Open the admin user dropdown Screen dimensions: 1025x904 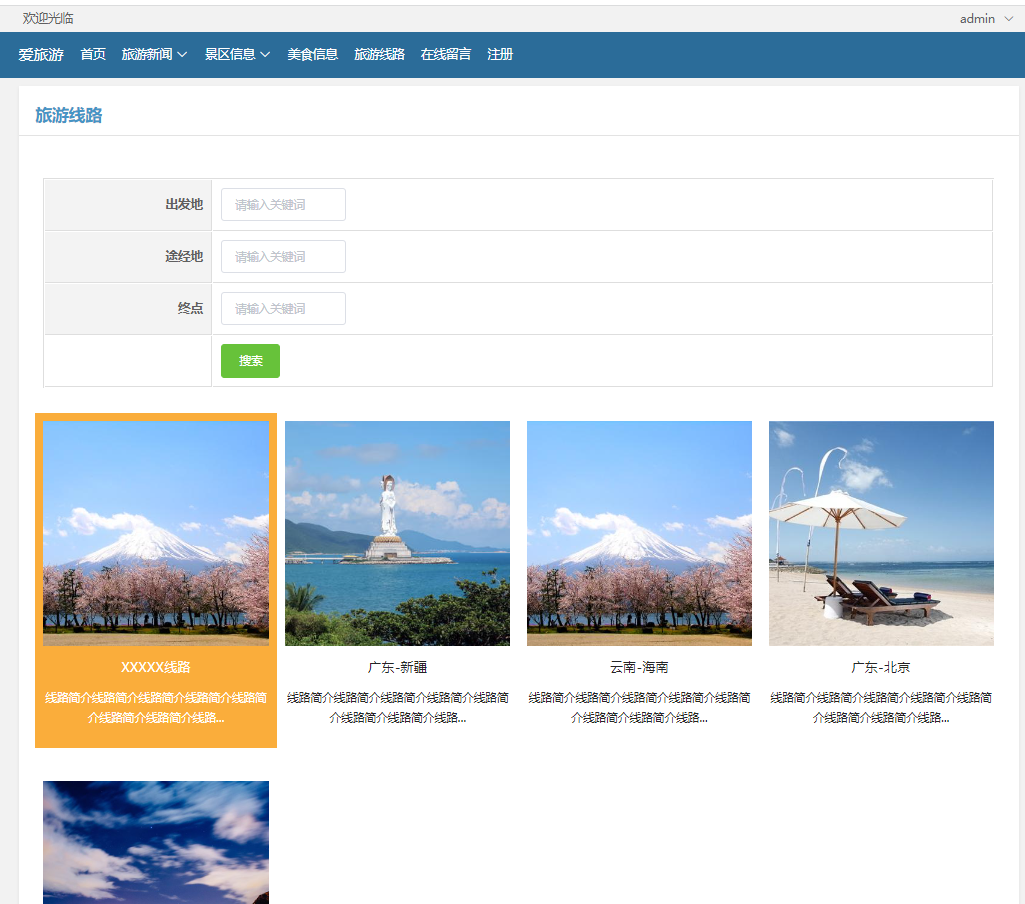coord(986,19)
